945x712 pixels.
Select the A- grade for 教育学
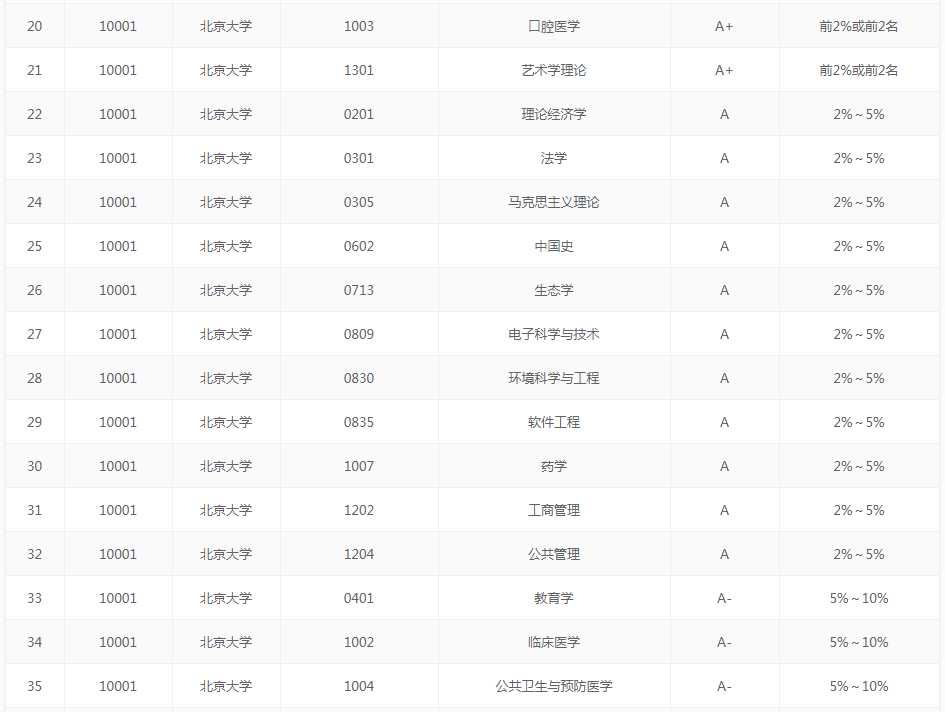[724, 598]
